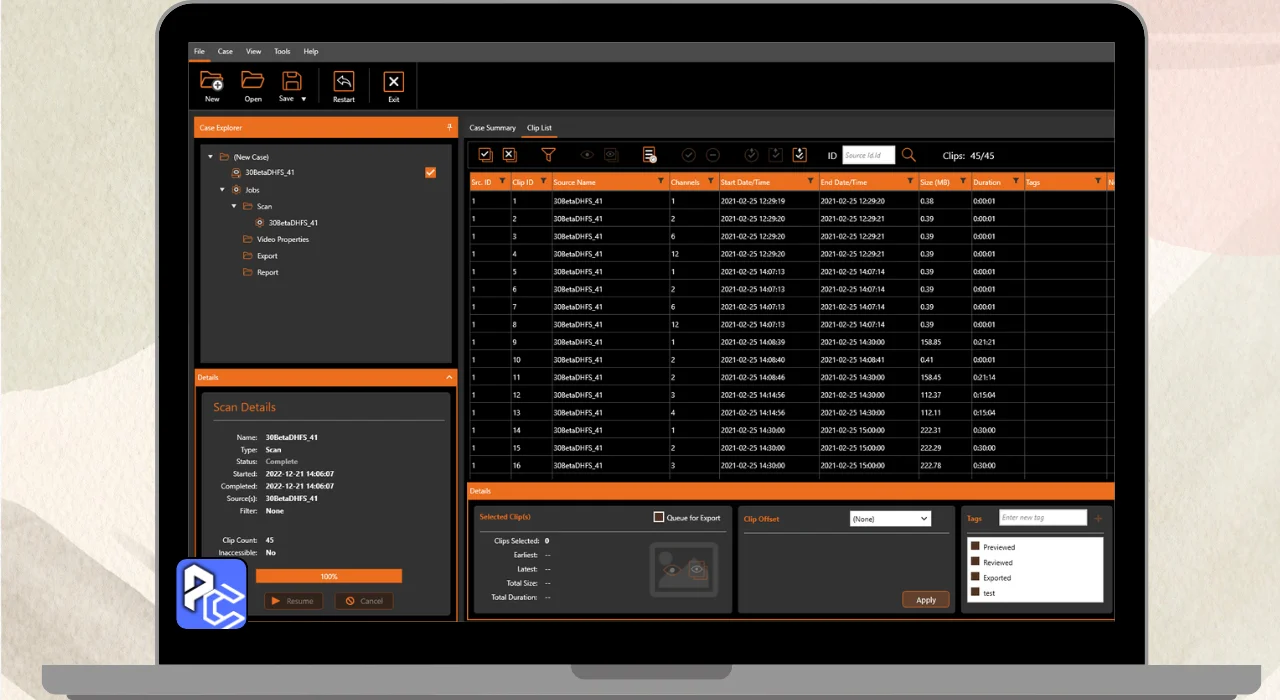Open the Clip Offset (None) dropdown
The image size is (1280, 700).
pyautogui.click(x=890, y=518)
